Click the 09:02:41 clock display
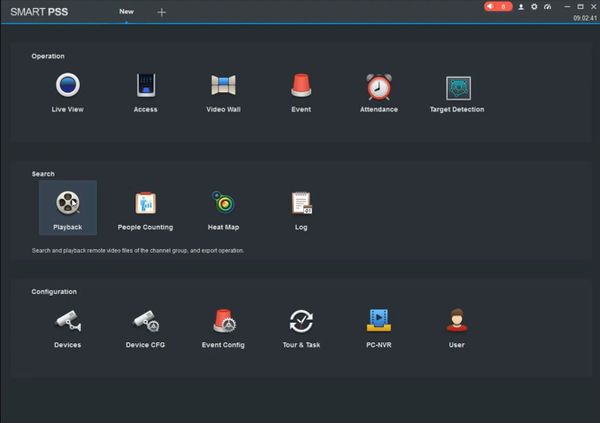The image size is (600, 423). [x=585, y=18]
